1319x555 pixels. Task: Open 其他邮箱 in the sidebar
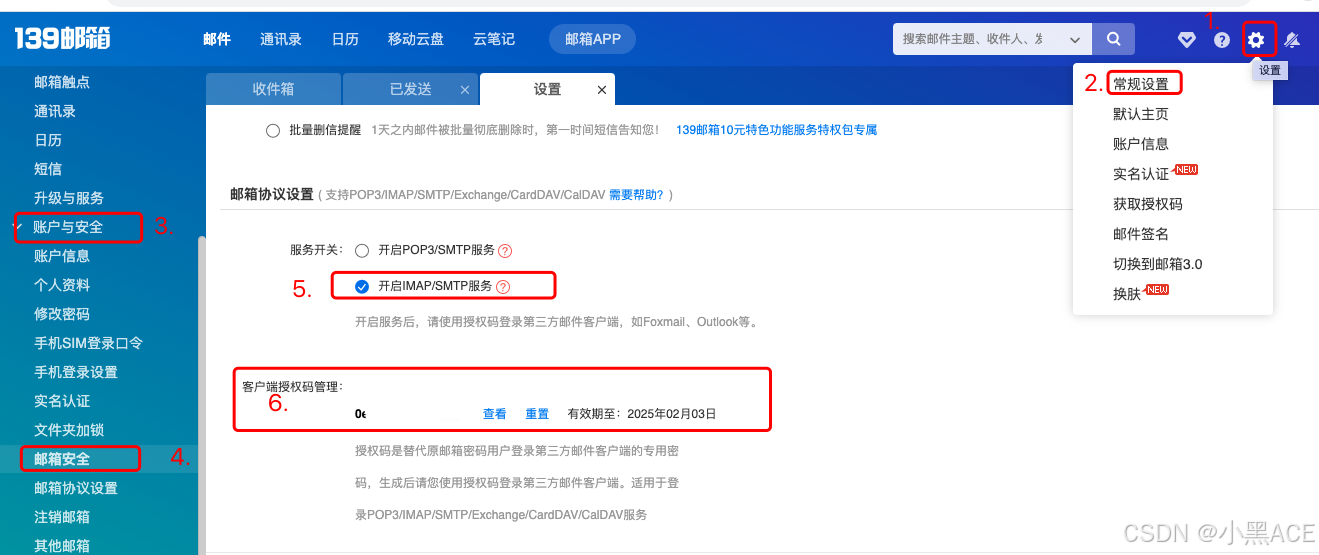(x=62, y=546)
